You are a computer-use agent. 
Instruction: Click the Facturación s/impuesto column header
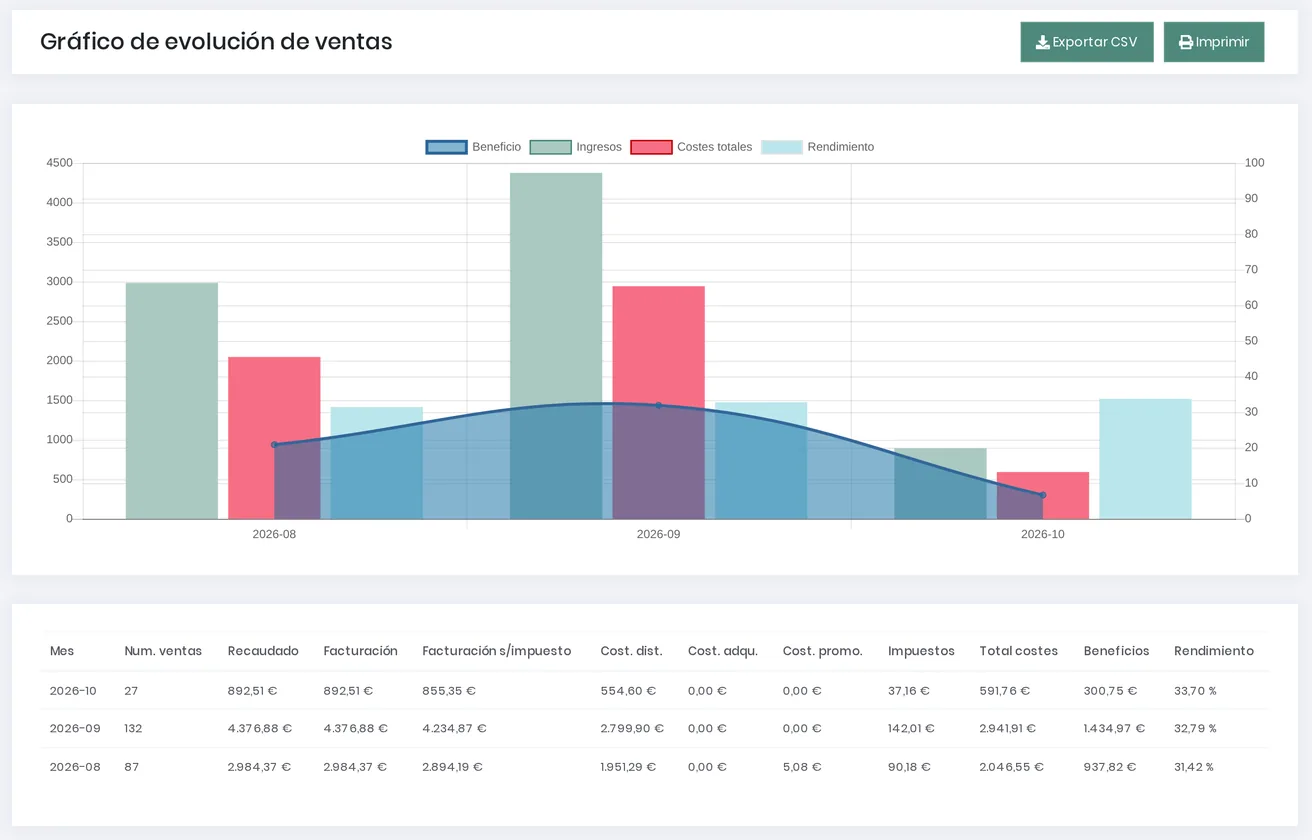point(497,651)
